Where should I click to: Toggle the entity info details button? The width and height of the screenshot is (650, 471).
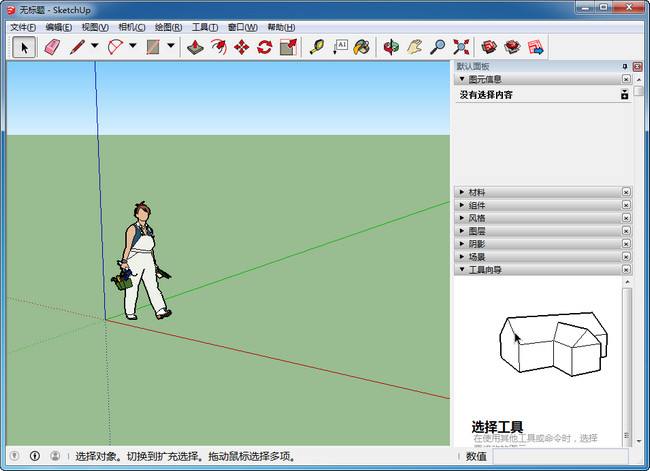[625, 95]
